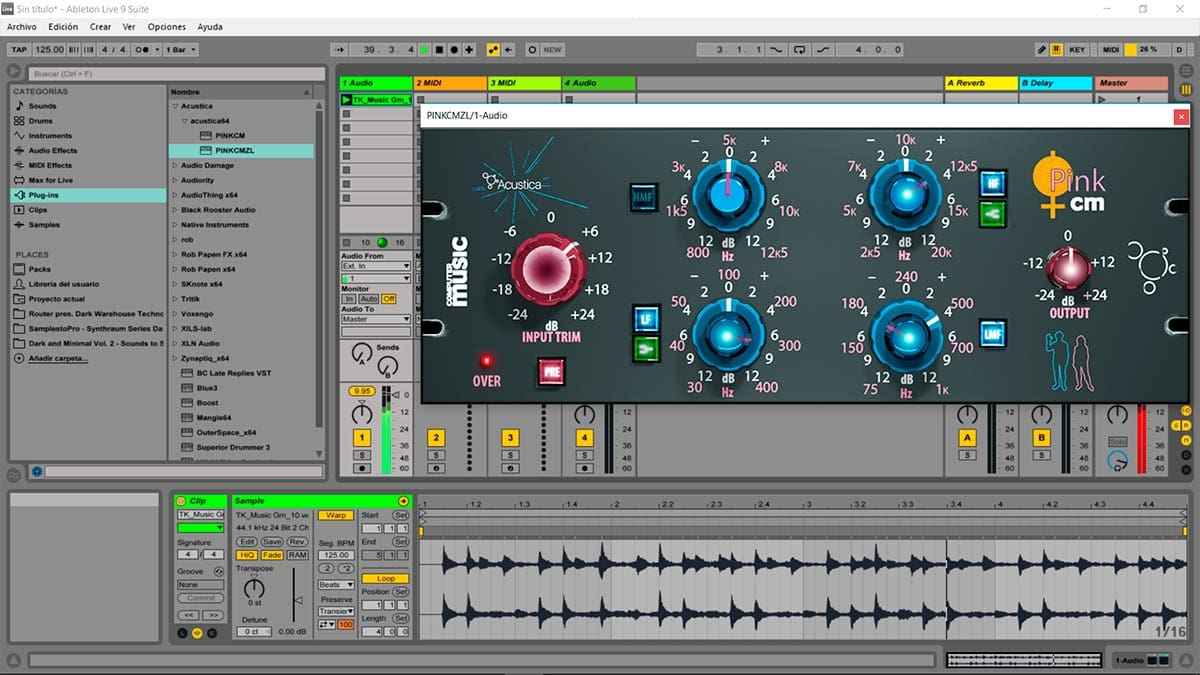Toggle the HMF band button
The height and width of the screenshot is (675, 1200).
click(644, 199)
